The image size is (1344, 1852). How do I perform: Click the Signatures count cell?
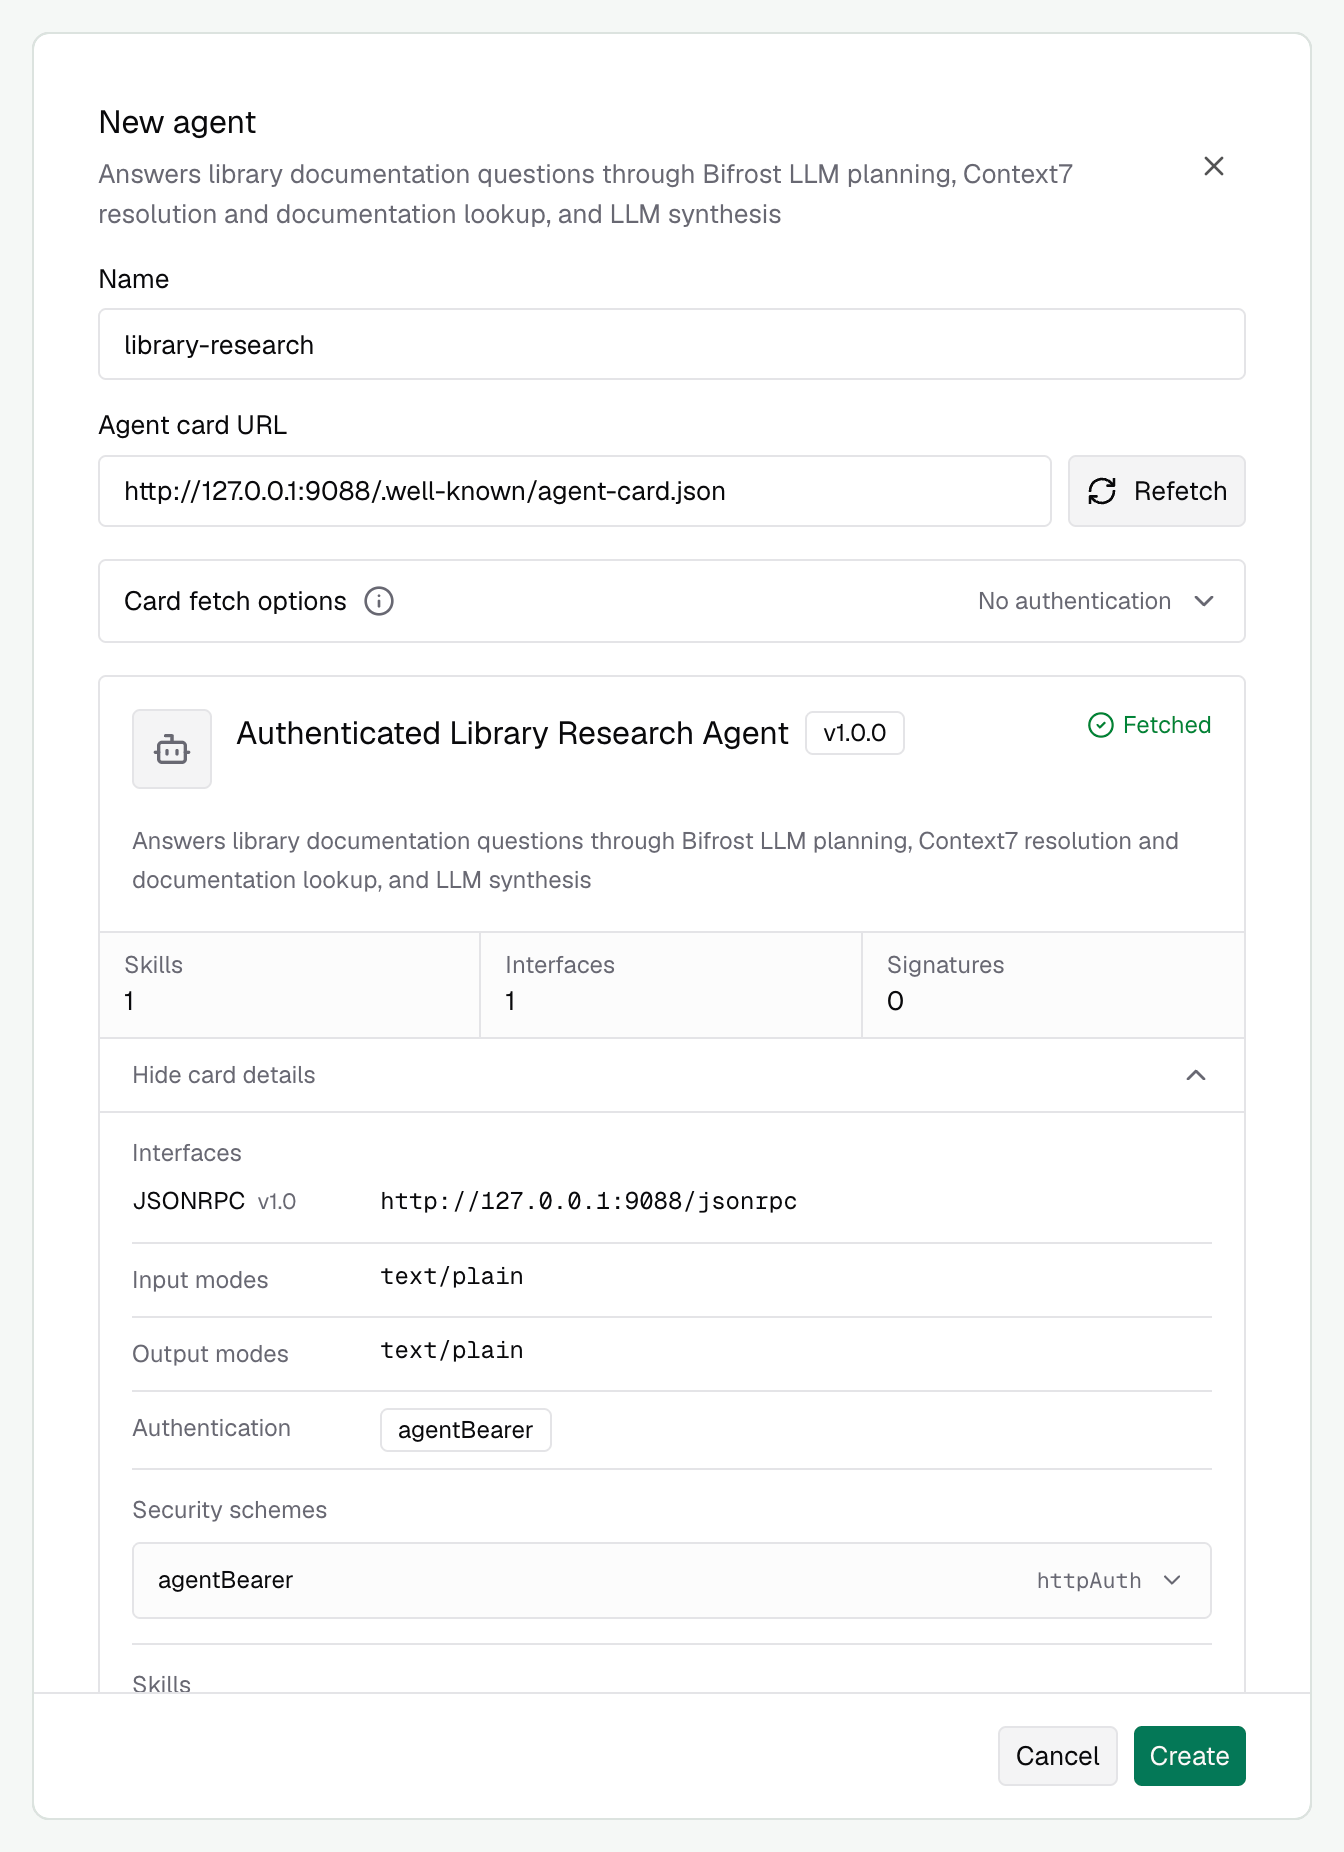coord(1053,985)
